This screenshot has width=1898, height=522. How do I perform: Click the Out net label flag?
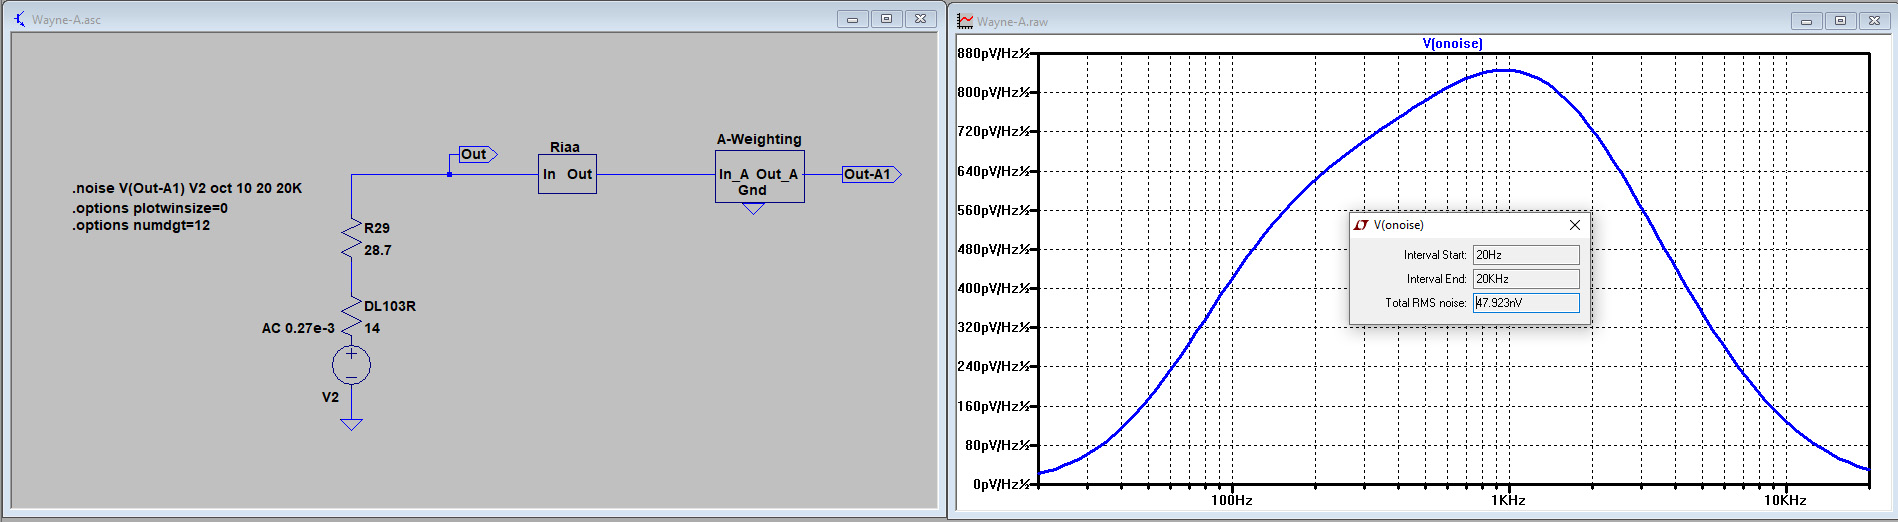[477, 154]
